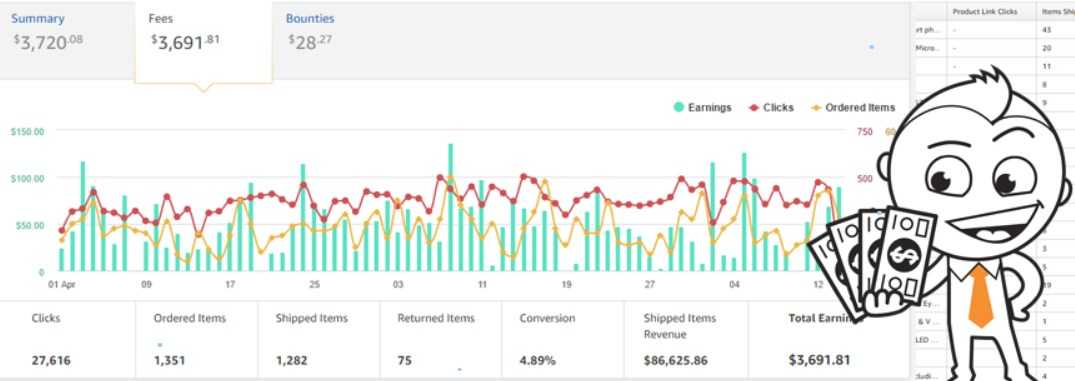1075x381 pixels.
Task: Switch to the Bounties tab
Action: 311,19
